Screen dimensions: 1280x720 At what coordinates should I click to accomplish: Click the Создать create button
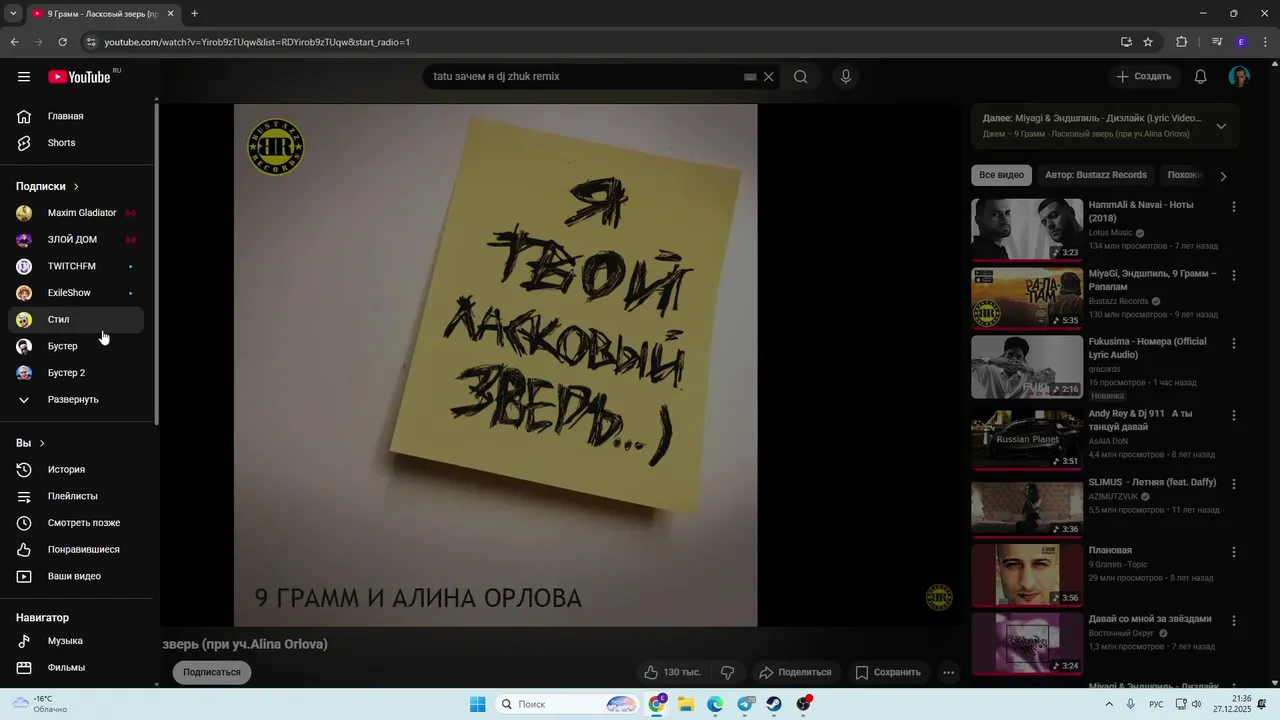click(x=1143, y=77)
